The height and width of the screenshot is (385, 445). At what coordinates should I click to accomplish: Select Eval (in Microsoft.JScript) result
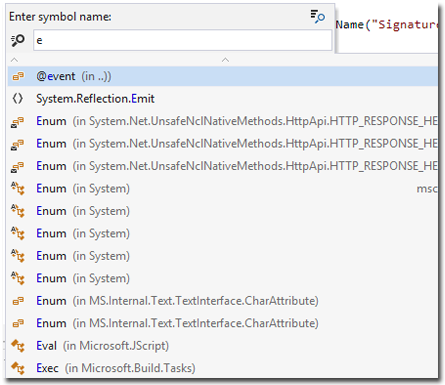click(x=223, y=346)
